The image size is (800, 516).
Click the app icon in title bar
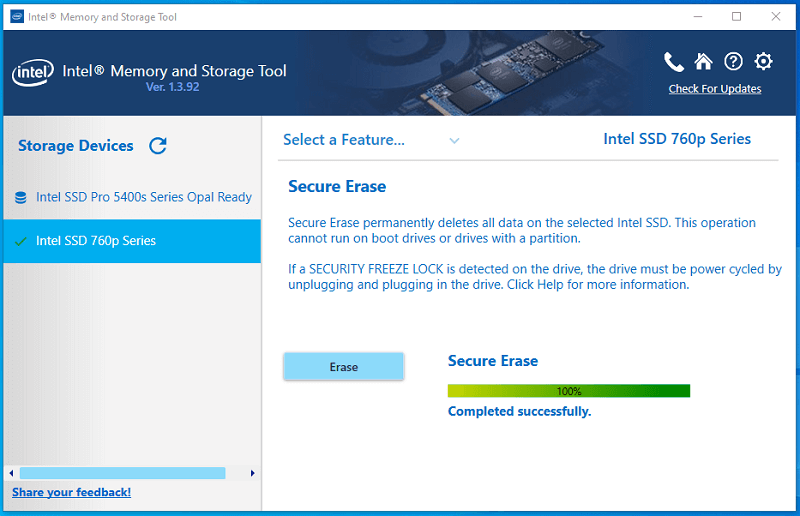(17, 17)
